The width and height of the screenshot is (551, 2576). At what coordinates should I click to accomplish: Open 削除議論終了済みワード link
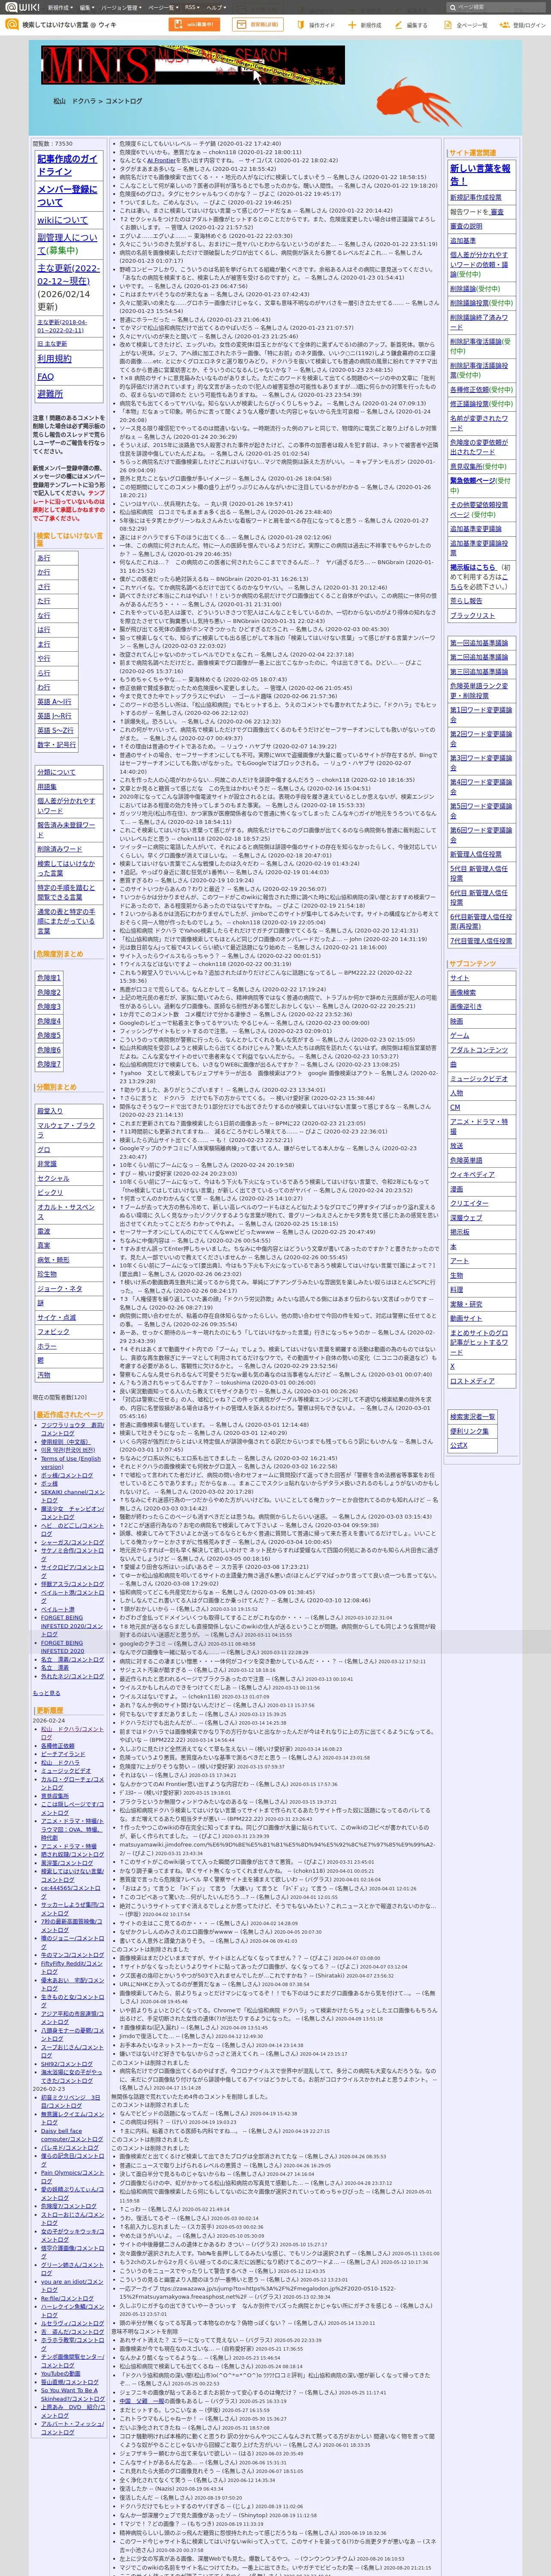click(x=479, y=322)
